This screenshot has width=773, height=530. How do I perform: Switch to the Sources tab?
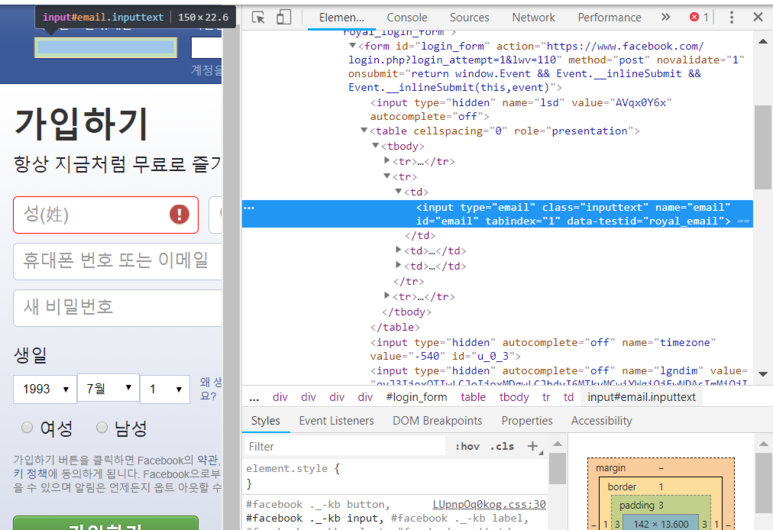(469, 18)
